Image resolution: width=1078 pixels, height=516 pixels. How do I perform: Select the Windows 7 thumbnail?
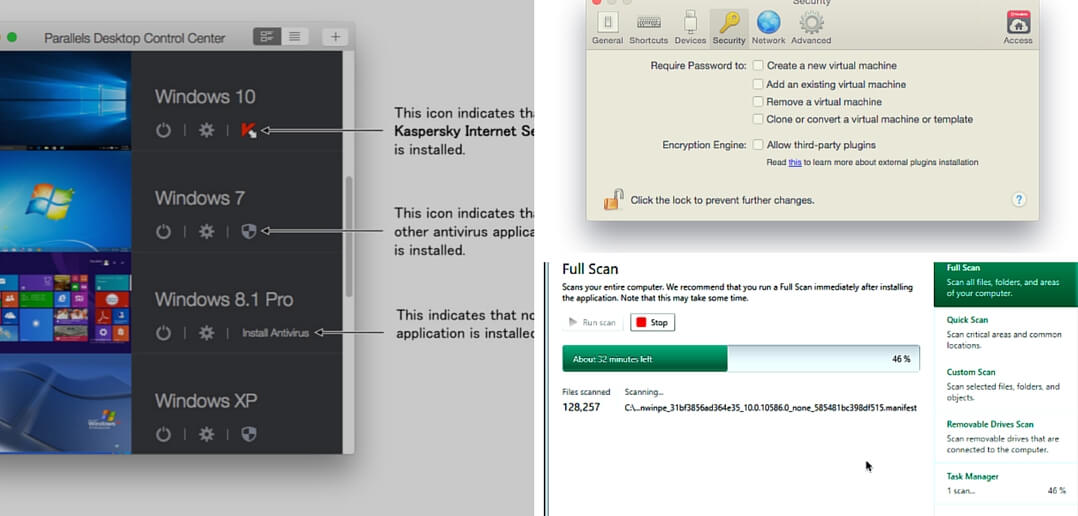pyautogui.click(x=65, y=201)
